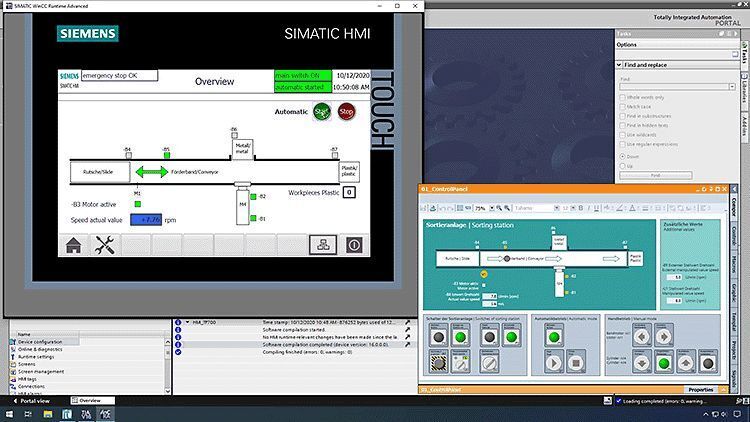Viewport: 750px width, 422px height.
Task: Click the square Stop button in Automatic mode group
Action: (x=576, y=363)
